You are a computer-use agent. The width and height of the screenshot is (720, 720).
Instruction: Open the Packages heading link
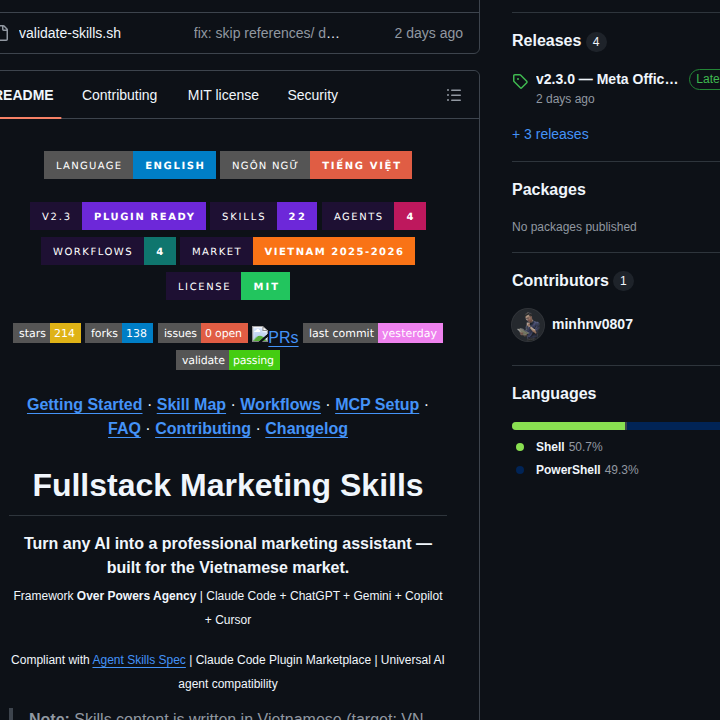coord(549,189)
